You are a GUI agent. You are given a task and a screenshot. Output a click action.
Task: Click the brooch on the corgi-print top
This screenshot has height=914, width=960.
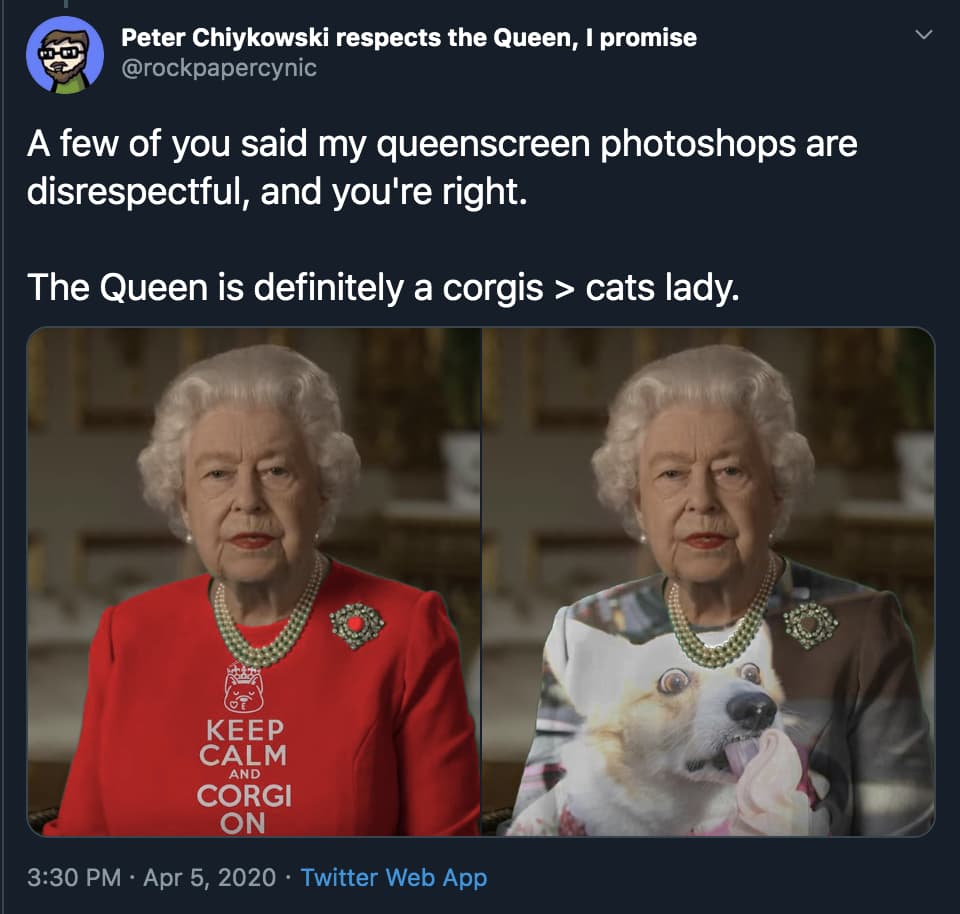point(811,625)
